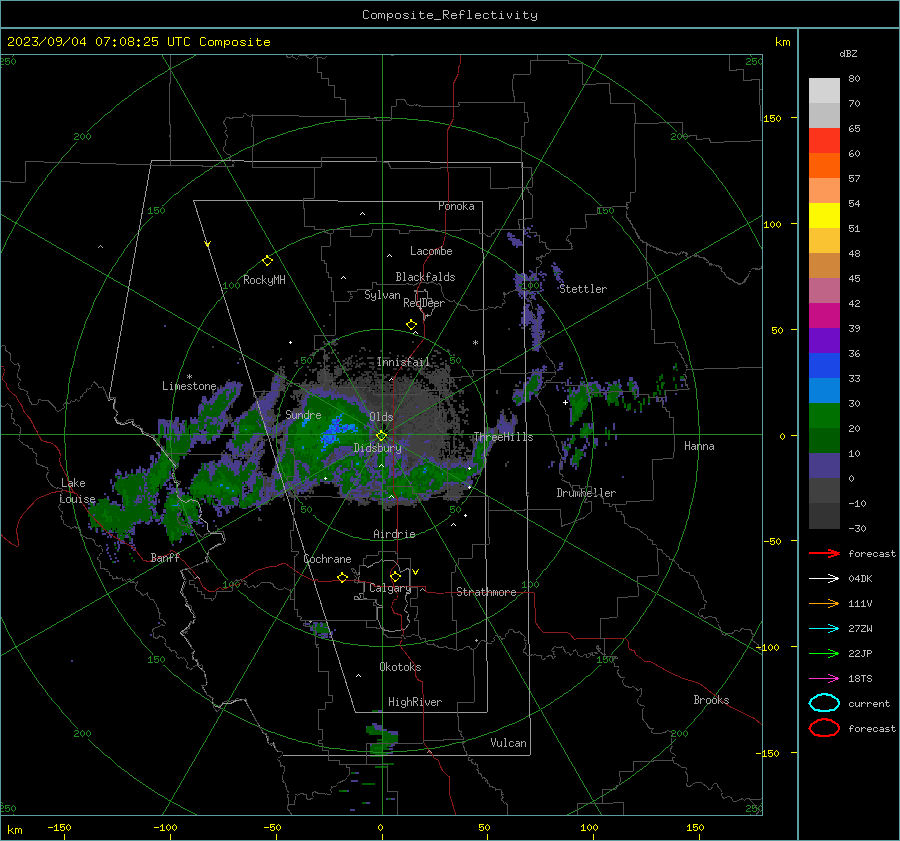Click the Vulcan city label
Viewport: 900px width, 841px height.
point(508,743)
